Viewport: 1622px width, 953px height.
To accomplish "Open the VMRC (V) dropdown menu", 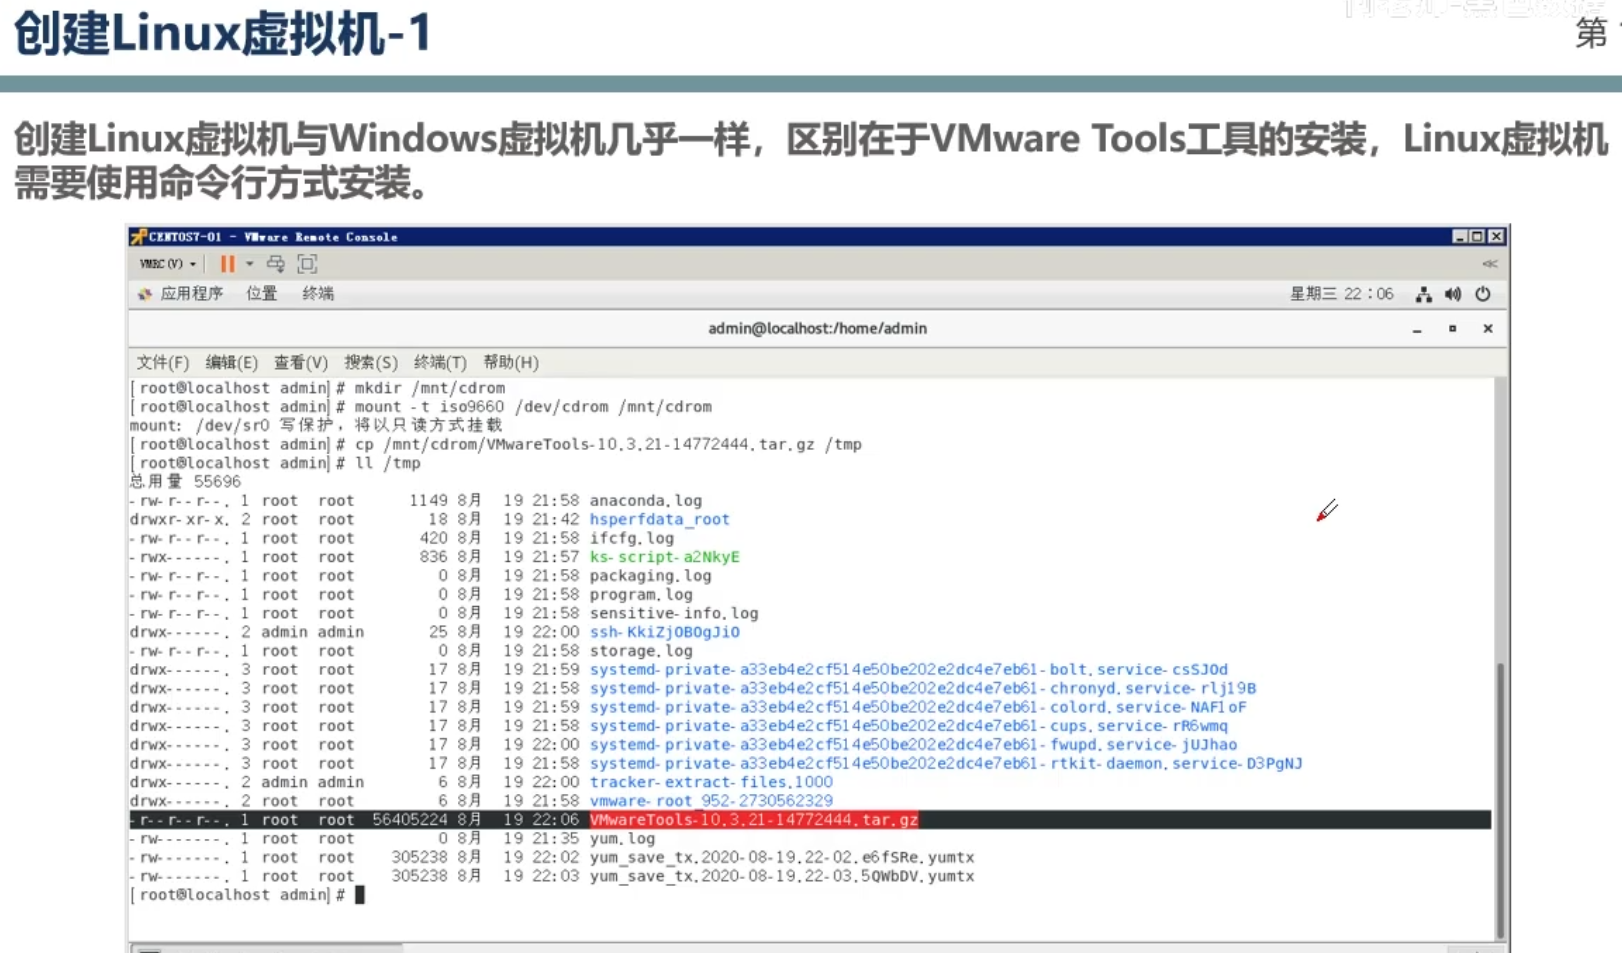I will coord(167,264).
